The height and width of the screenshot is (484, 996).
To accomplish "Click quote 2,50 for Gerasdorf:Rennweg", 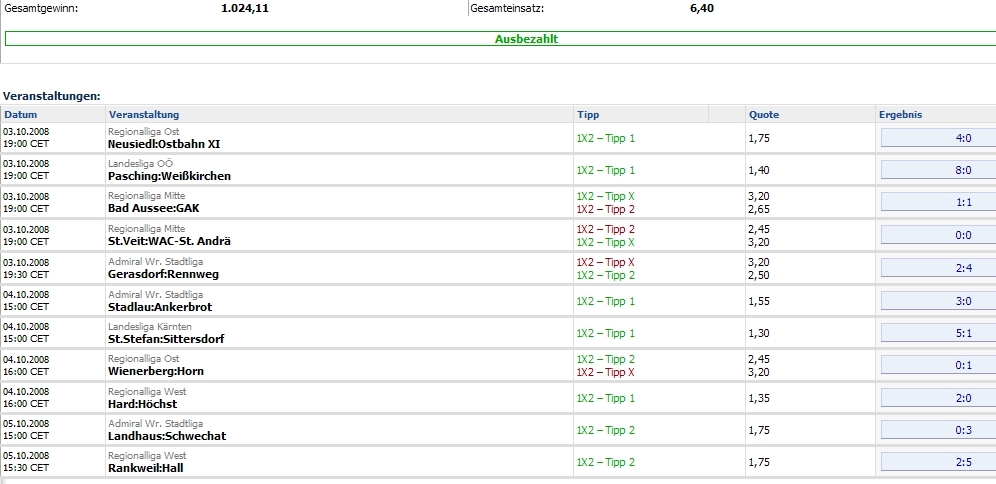I will (759, 275).
